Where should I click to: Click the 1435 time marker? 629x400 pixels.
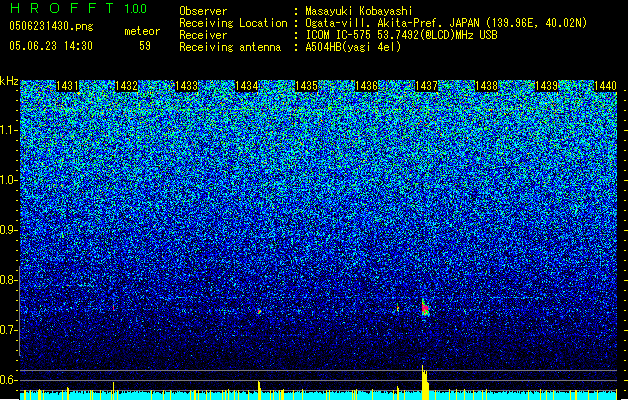click(x=306, y=86)
